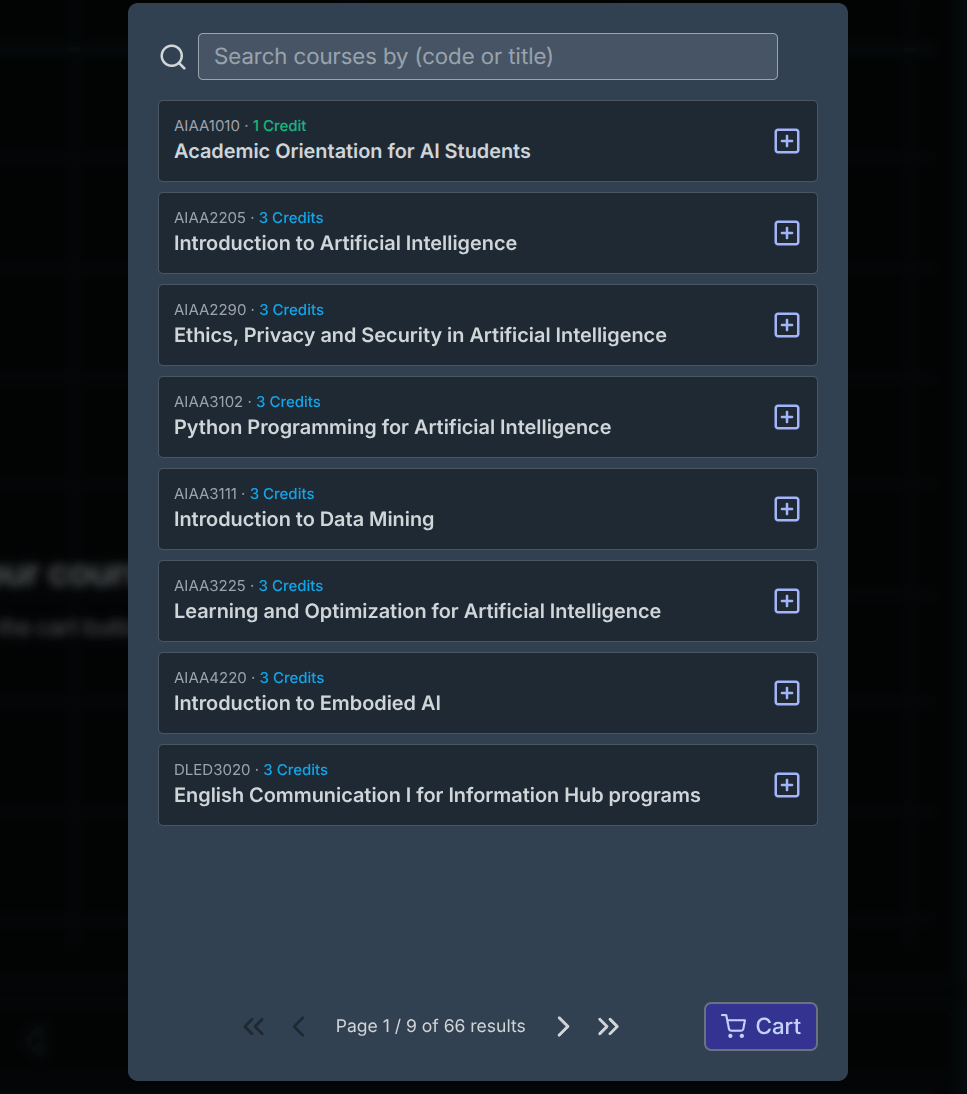Add Academic Orientation for AI Students course
The image size is (967, 1094).
tap(787, 141)
